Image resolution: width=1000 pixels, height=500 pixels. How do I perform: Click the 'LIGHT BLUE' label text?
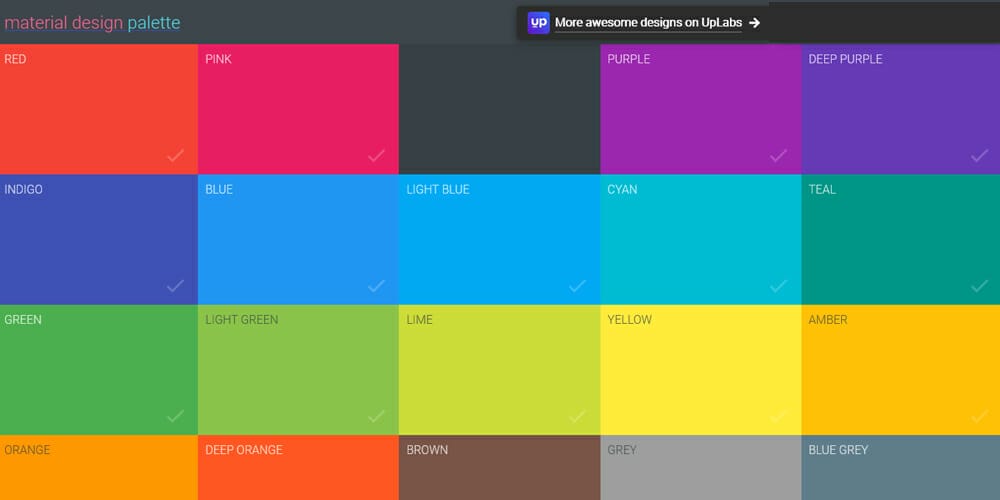point(438,189)
